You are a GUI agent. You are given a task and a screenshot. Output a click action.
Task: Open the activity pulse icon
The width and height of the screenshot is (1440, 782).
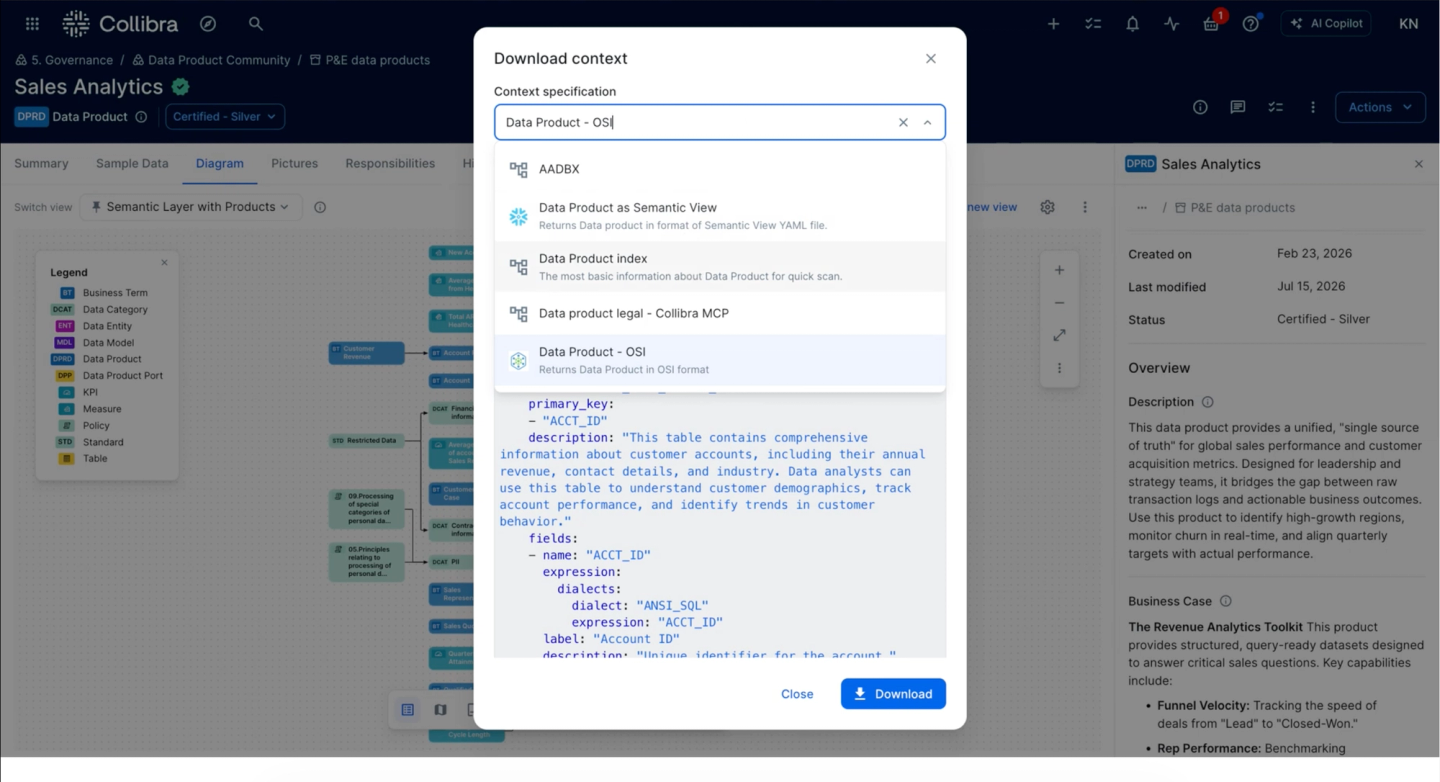pyautogui.click(x=1172, y=24)
